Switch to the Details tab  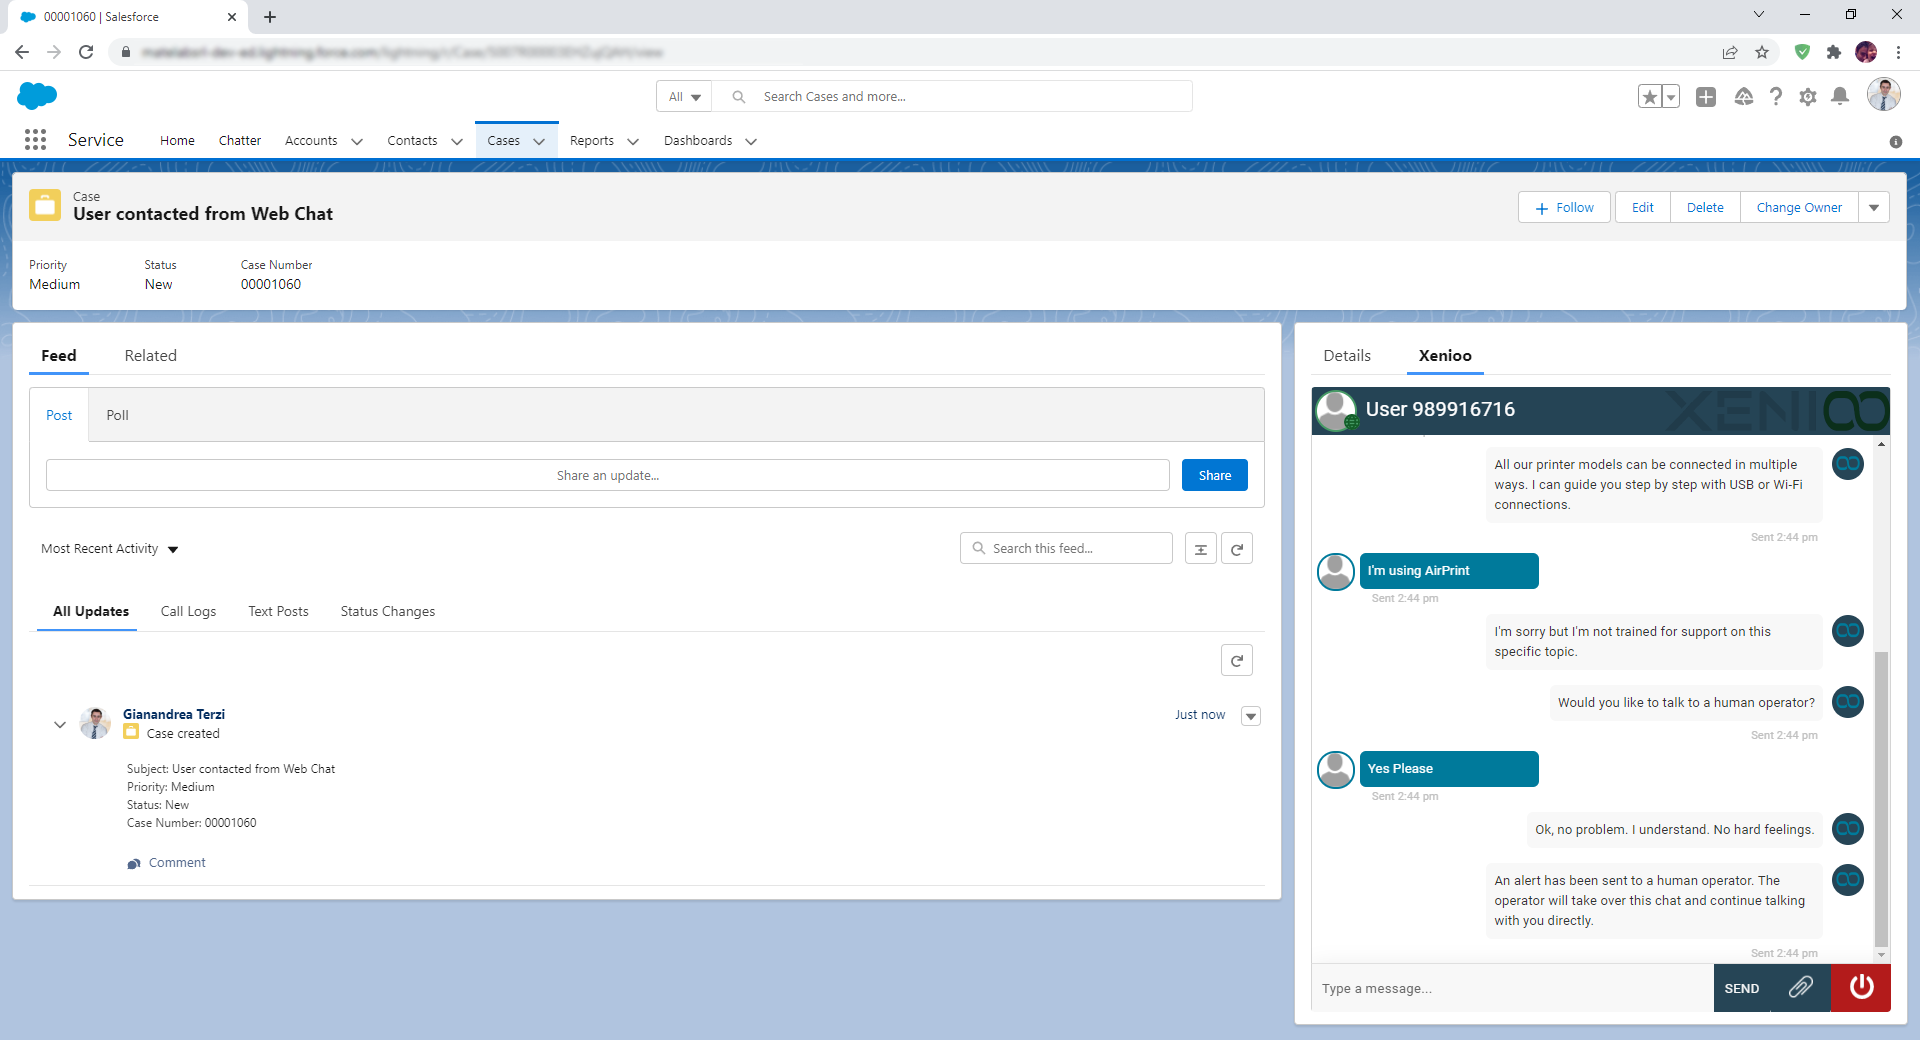tap(1346, 356)
